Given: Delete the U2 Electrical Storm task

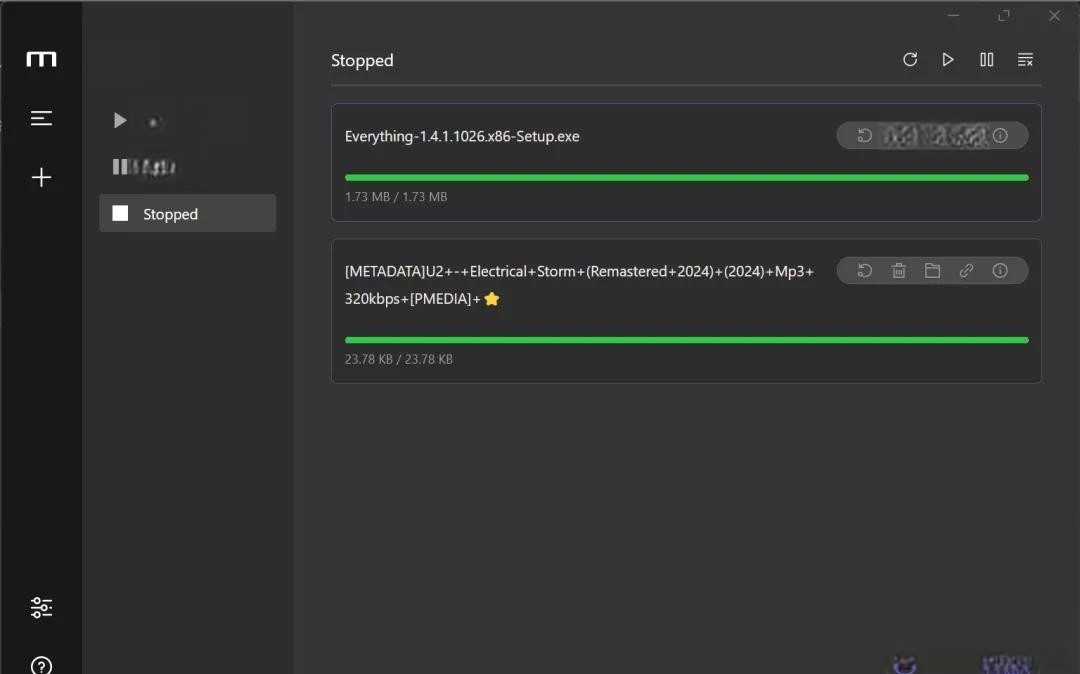Looking at the screenshot, I should pos(898,271).
